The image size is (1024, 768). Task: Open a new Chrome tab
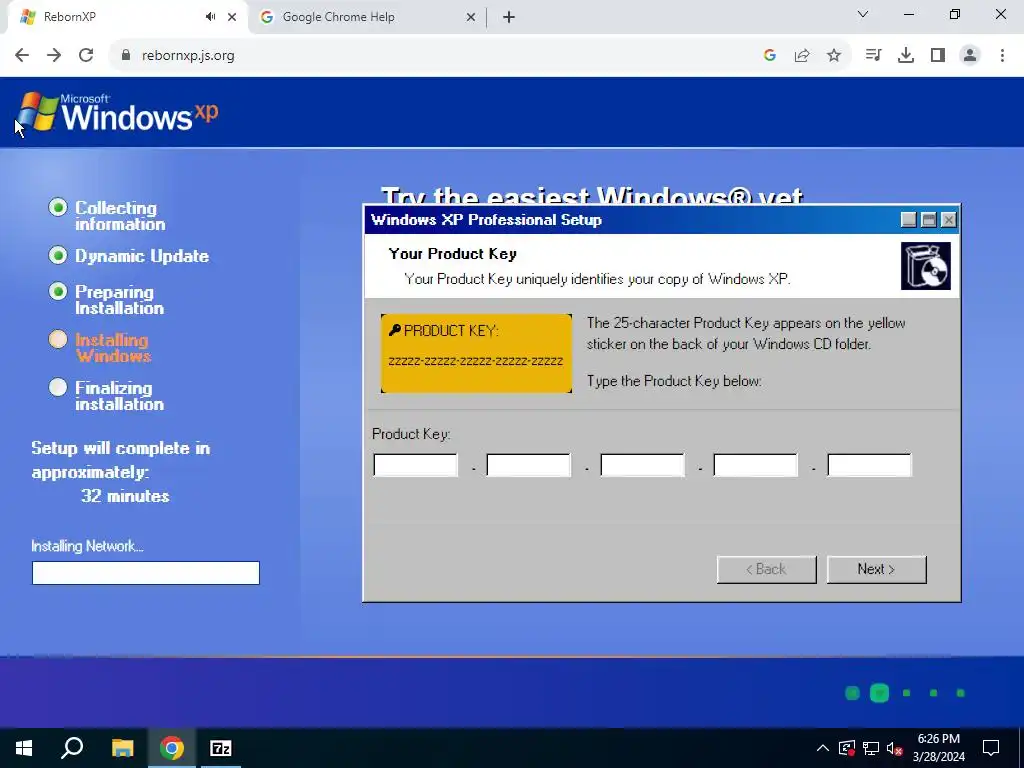point(509,17)
